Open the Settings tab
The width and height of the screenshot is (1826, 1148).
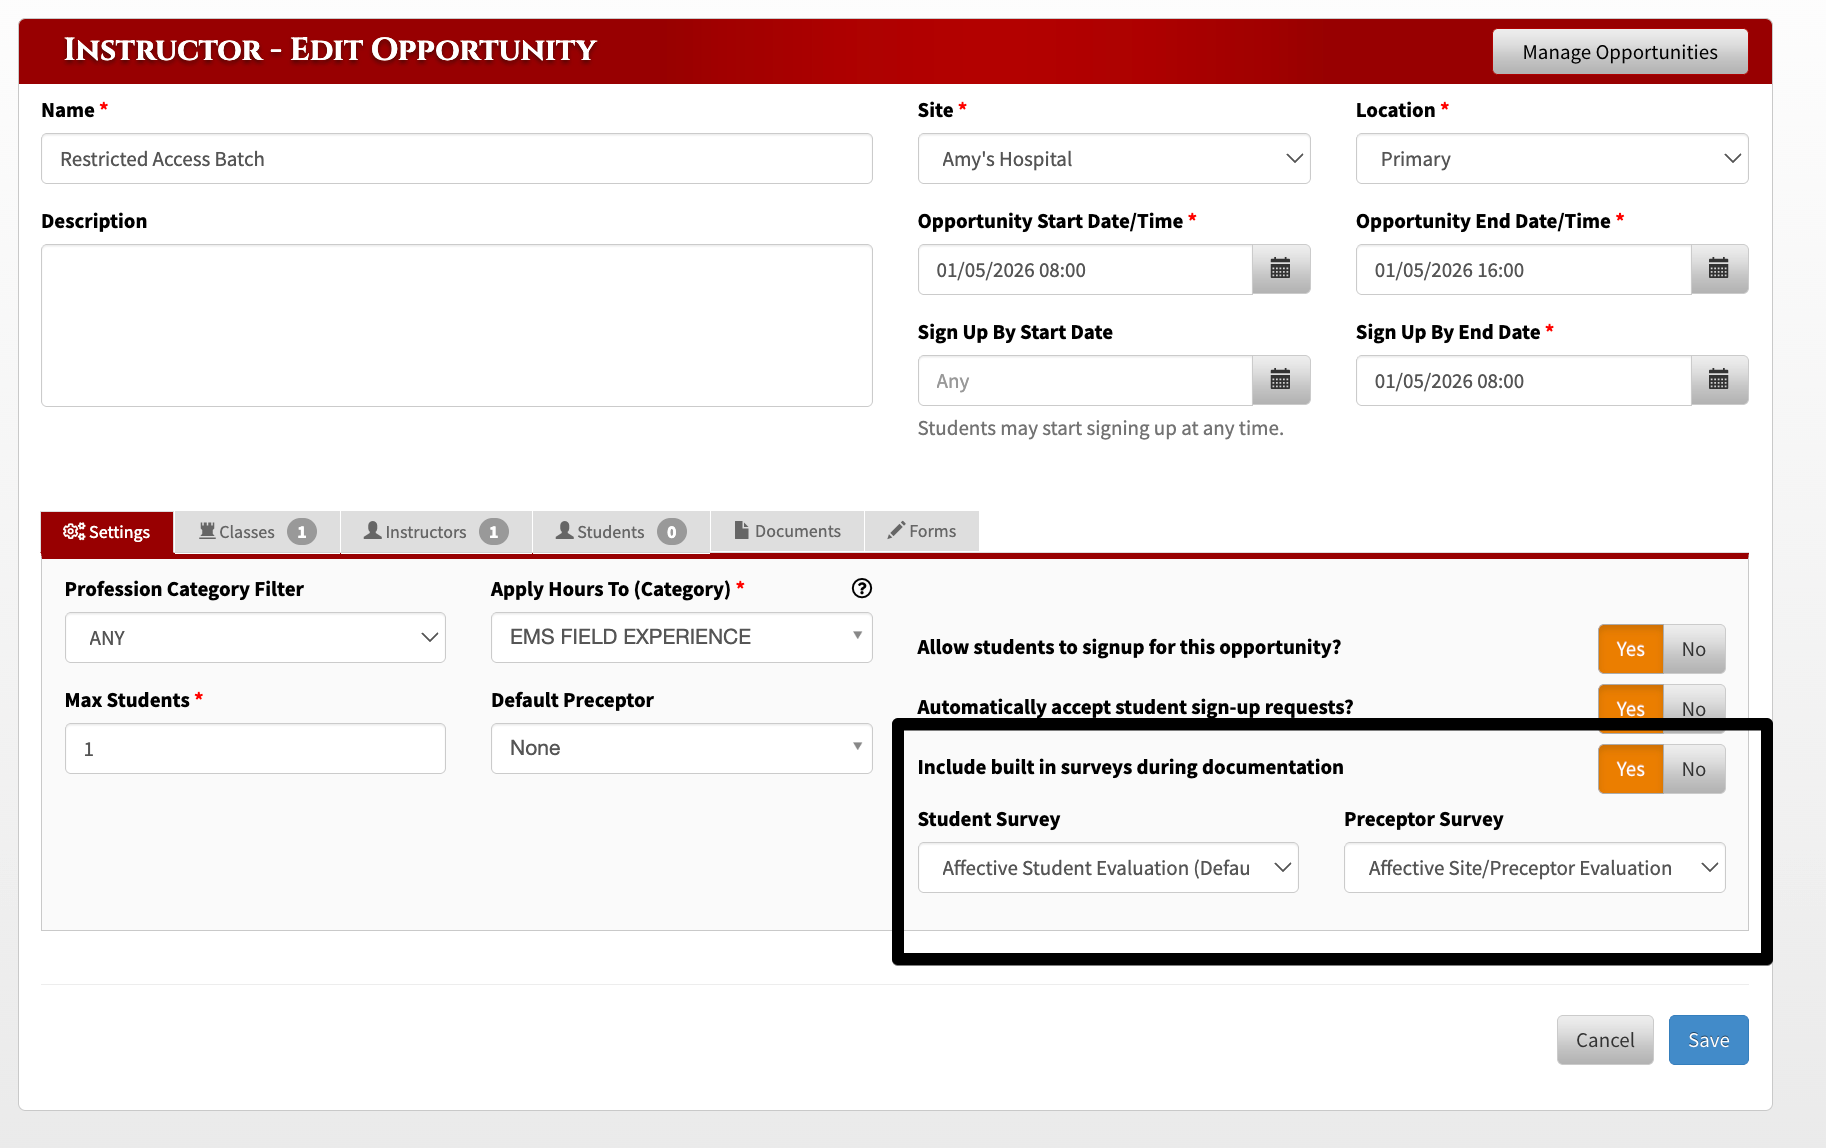click(107, 532)
